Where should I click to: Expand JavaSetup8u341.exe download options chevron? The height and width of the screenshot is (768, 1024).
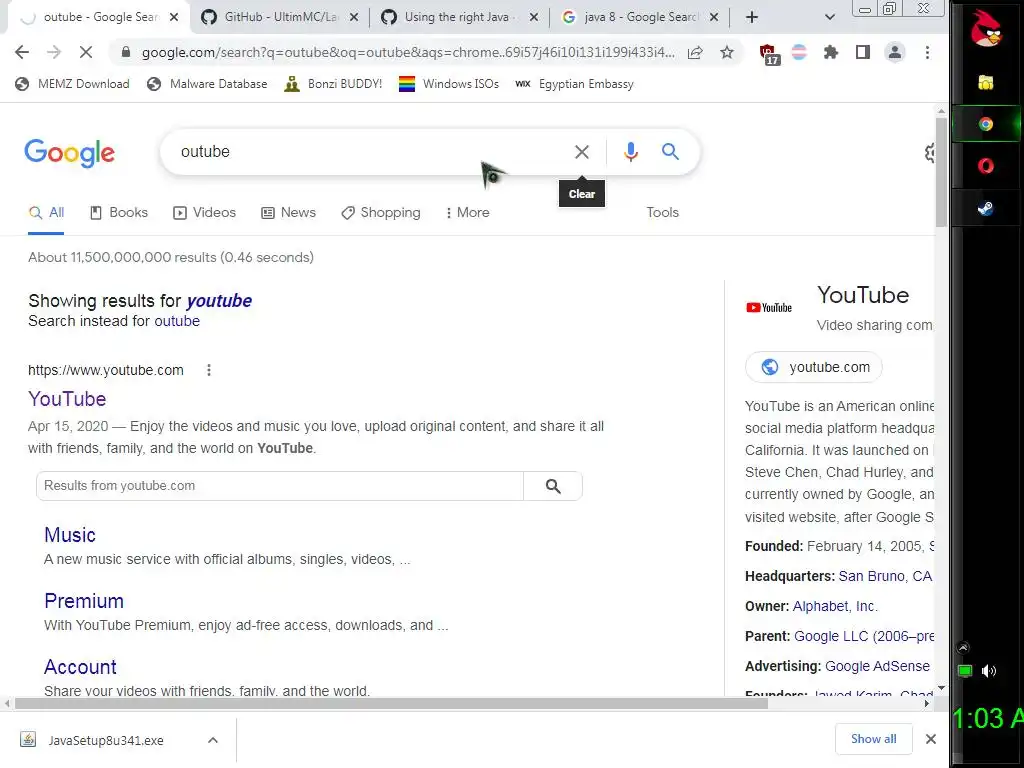coord(213,740)
